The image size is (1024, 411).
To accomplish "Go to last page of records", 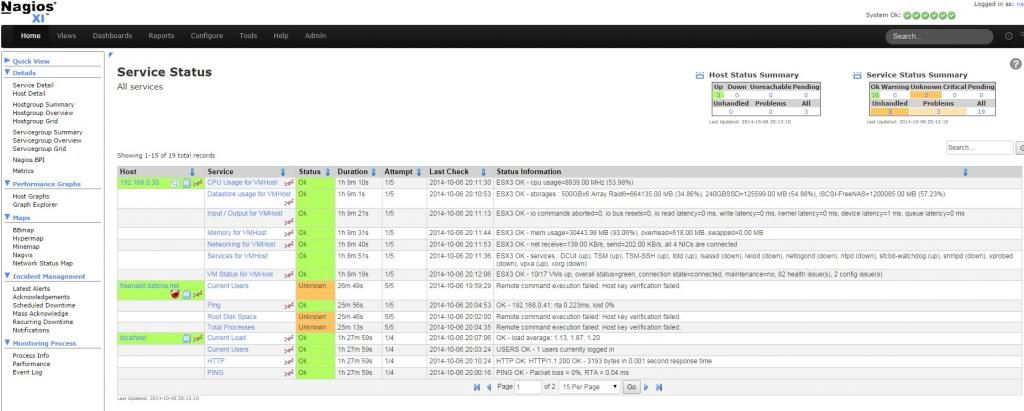I will [x=659, y=386].
